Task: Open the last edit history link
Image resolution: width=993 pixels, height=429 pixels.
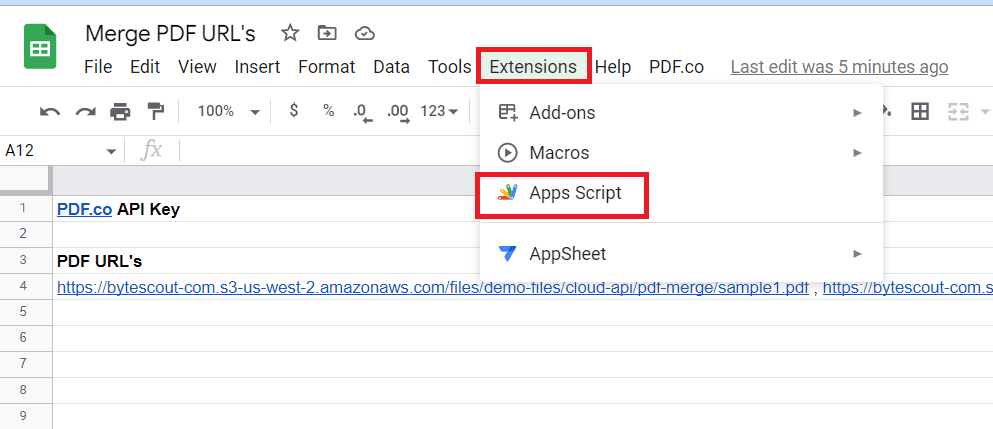Action: click(x=839, y=67)
